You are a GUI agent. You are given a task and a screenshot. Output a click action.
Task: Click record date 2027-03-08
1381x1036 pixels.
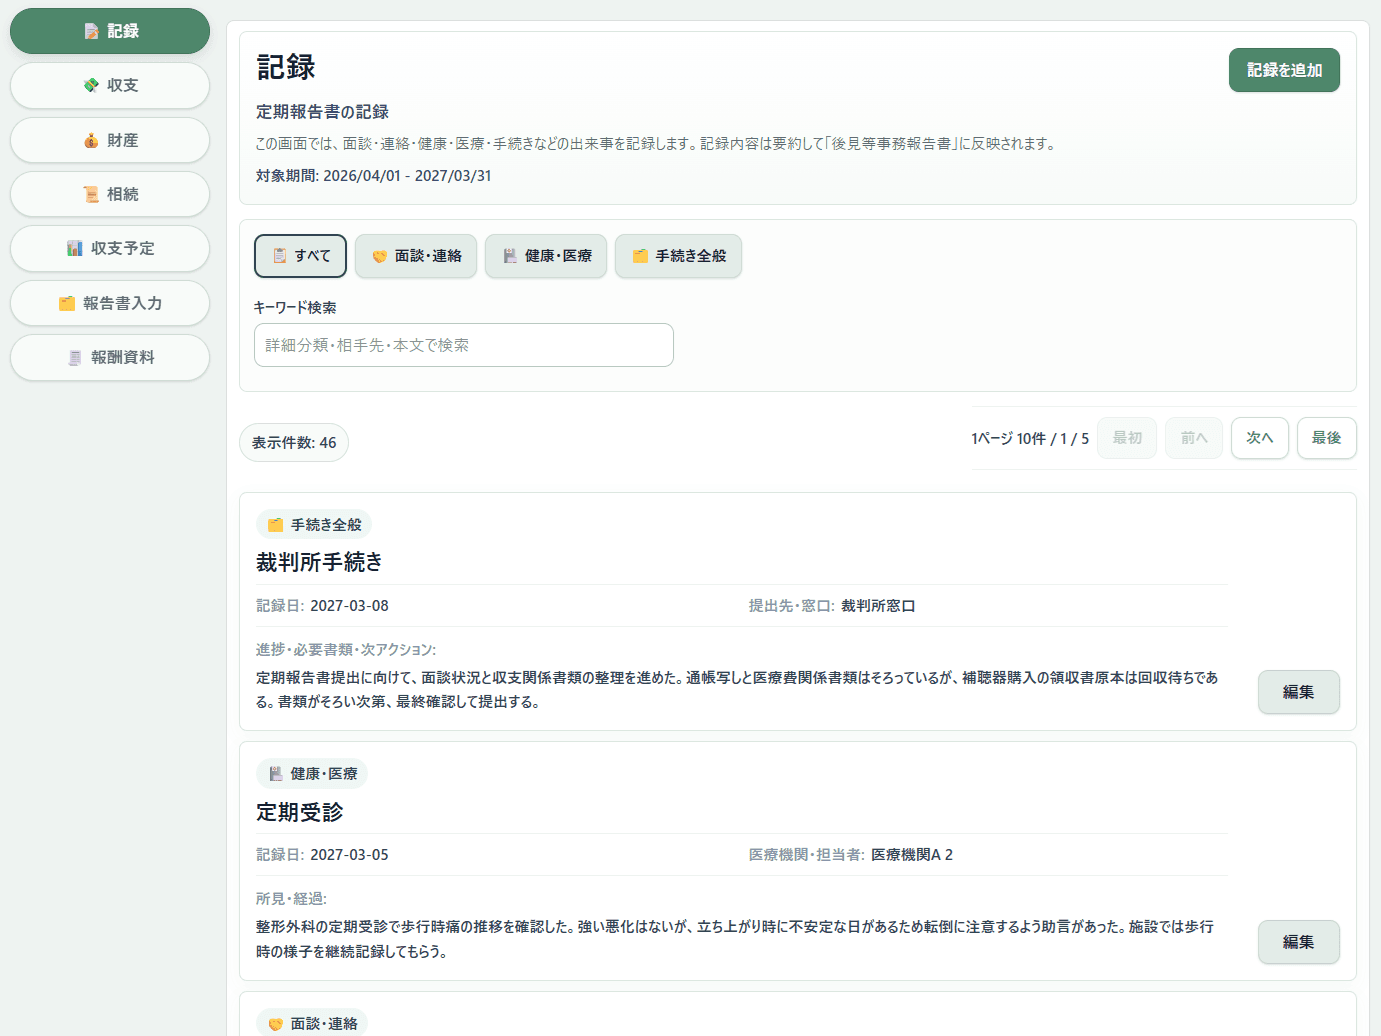[349, 606]
